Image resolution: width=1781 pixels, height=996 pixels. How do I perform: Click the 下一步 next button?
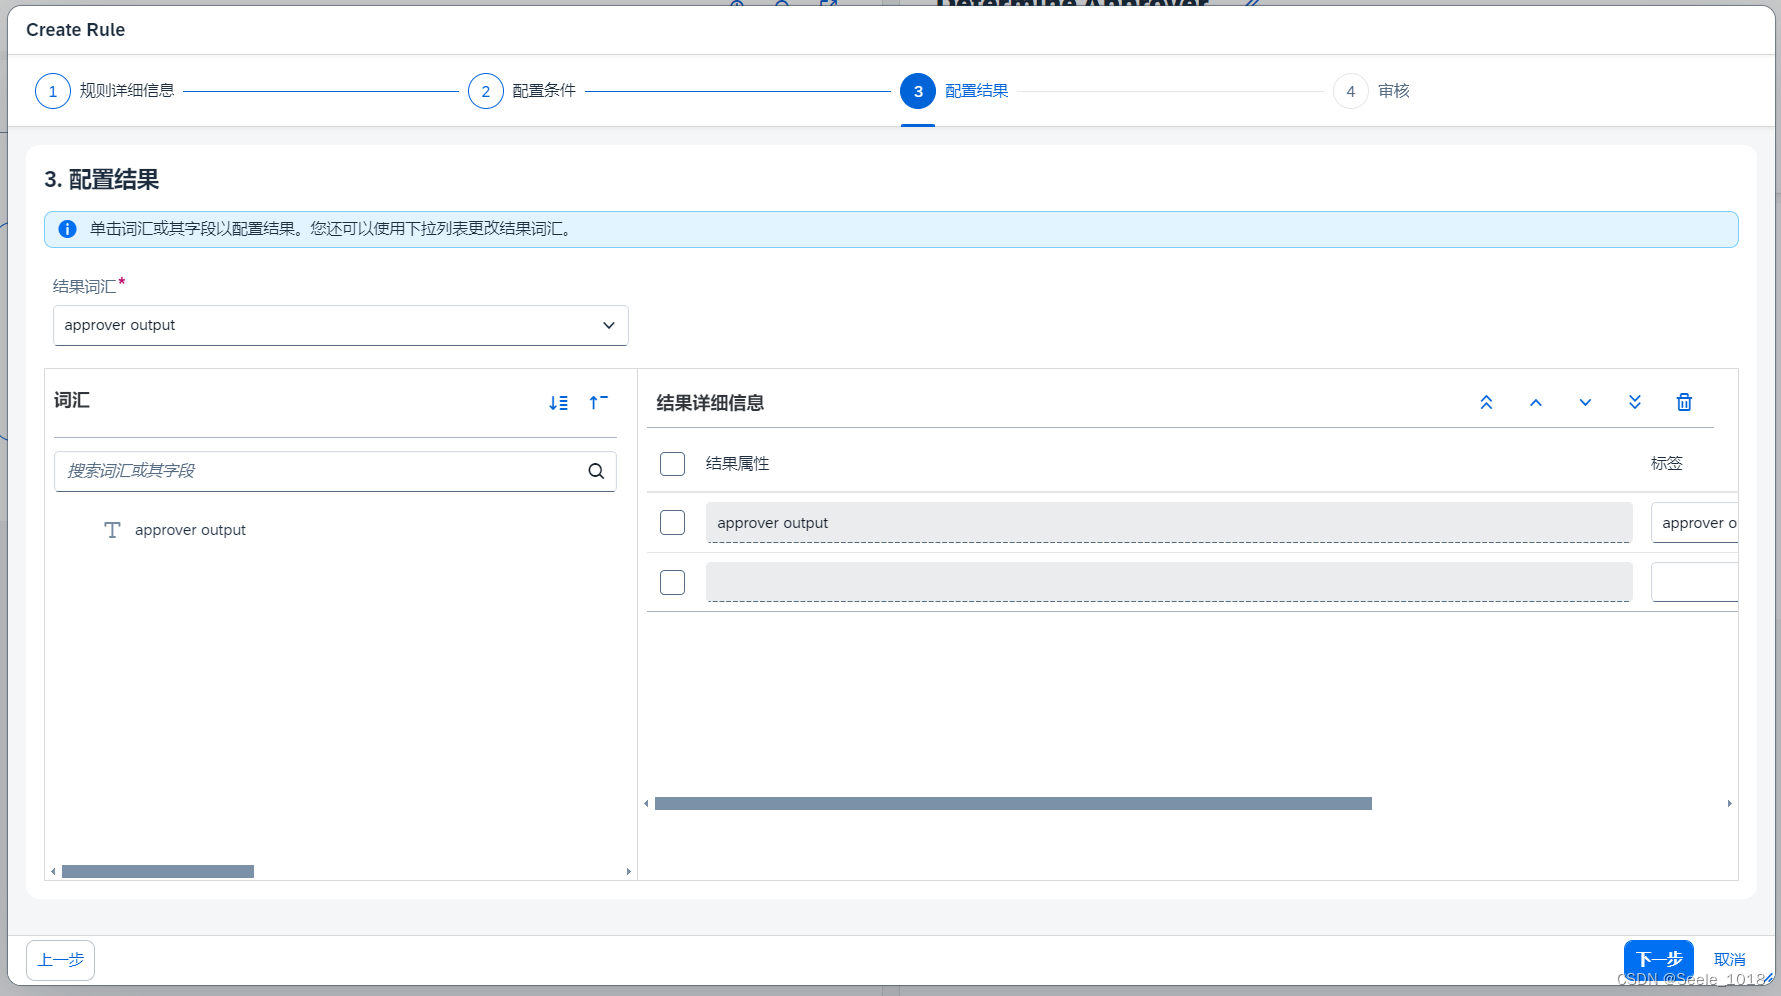coord(1659,960)
